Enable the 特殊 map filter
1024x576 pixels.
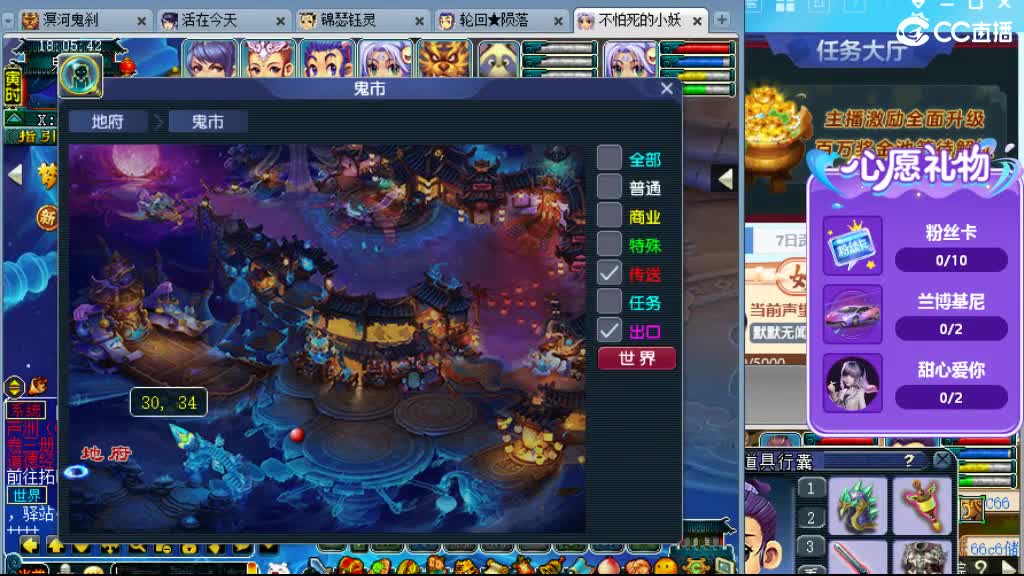pos(609,244)
